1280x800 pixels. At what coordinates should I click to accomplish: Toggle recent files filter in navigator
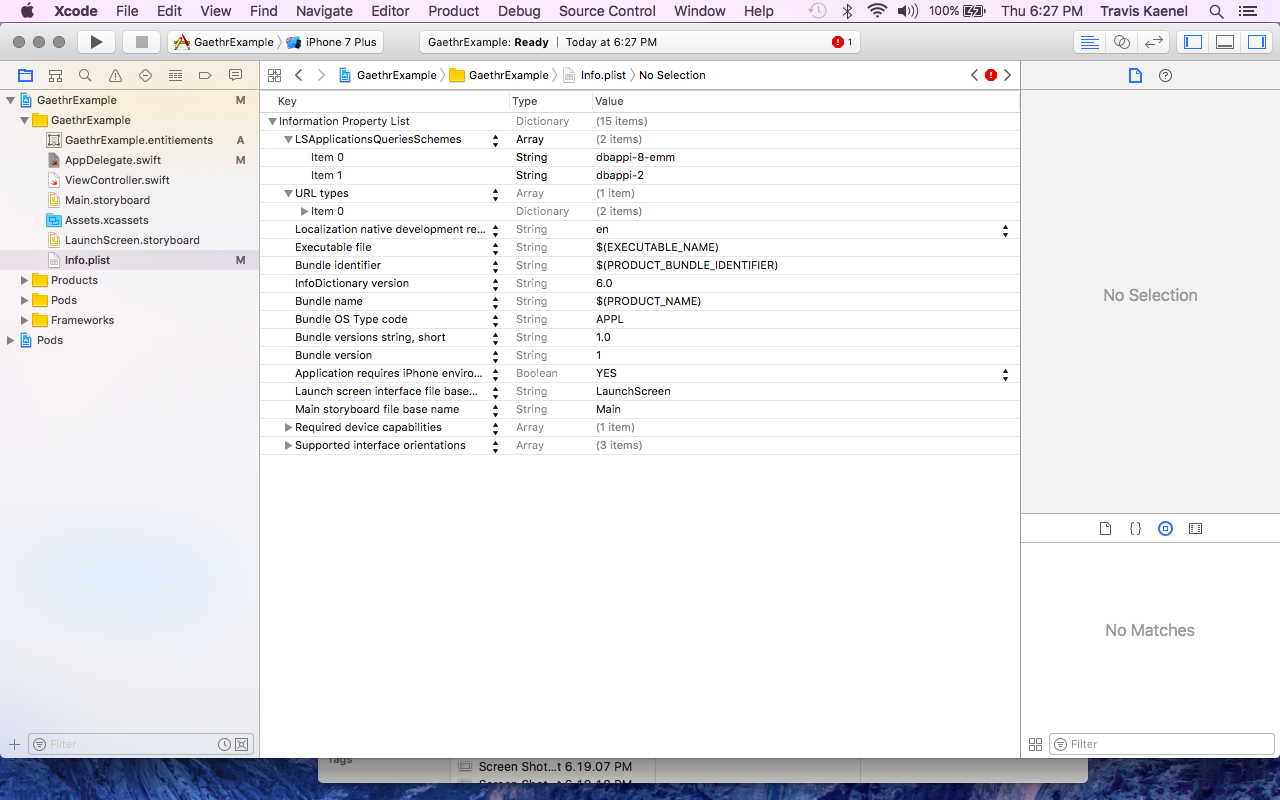pos(225,744)
